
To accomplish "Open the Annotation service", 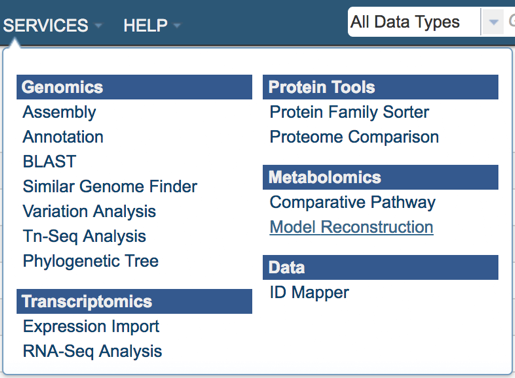I will [63, 137].
